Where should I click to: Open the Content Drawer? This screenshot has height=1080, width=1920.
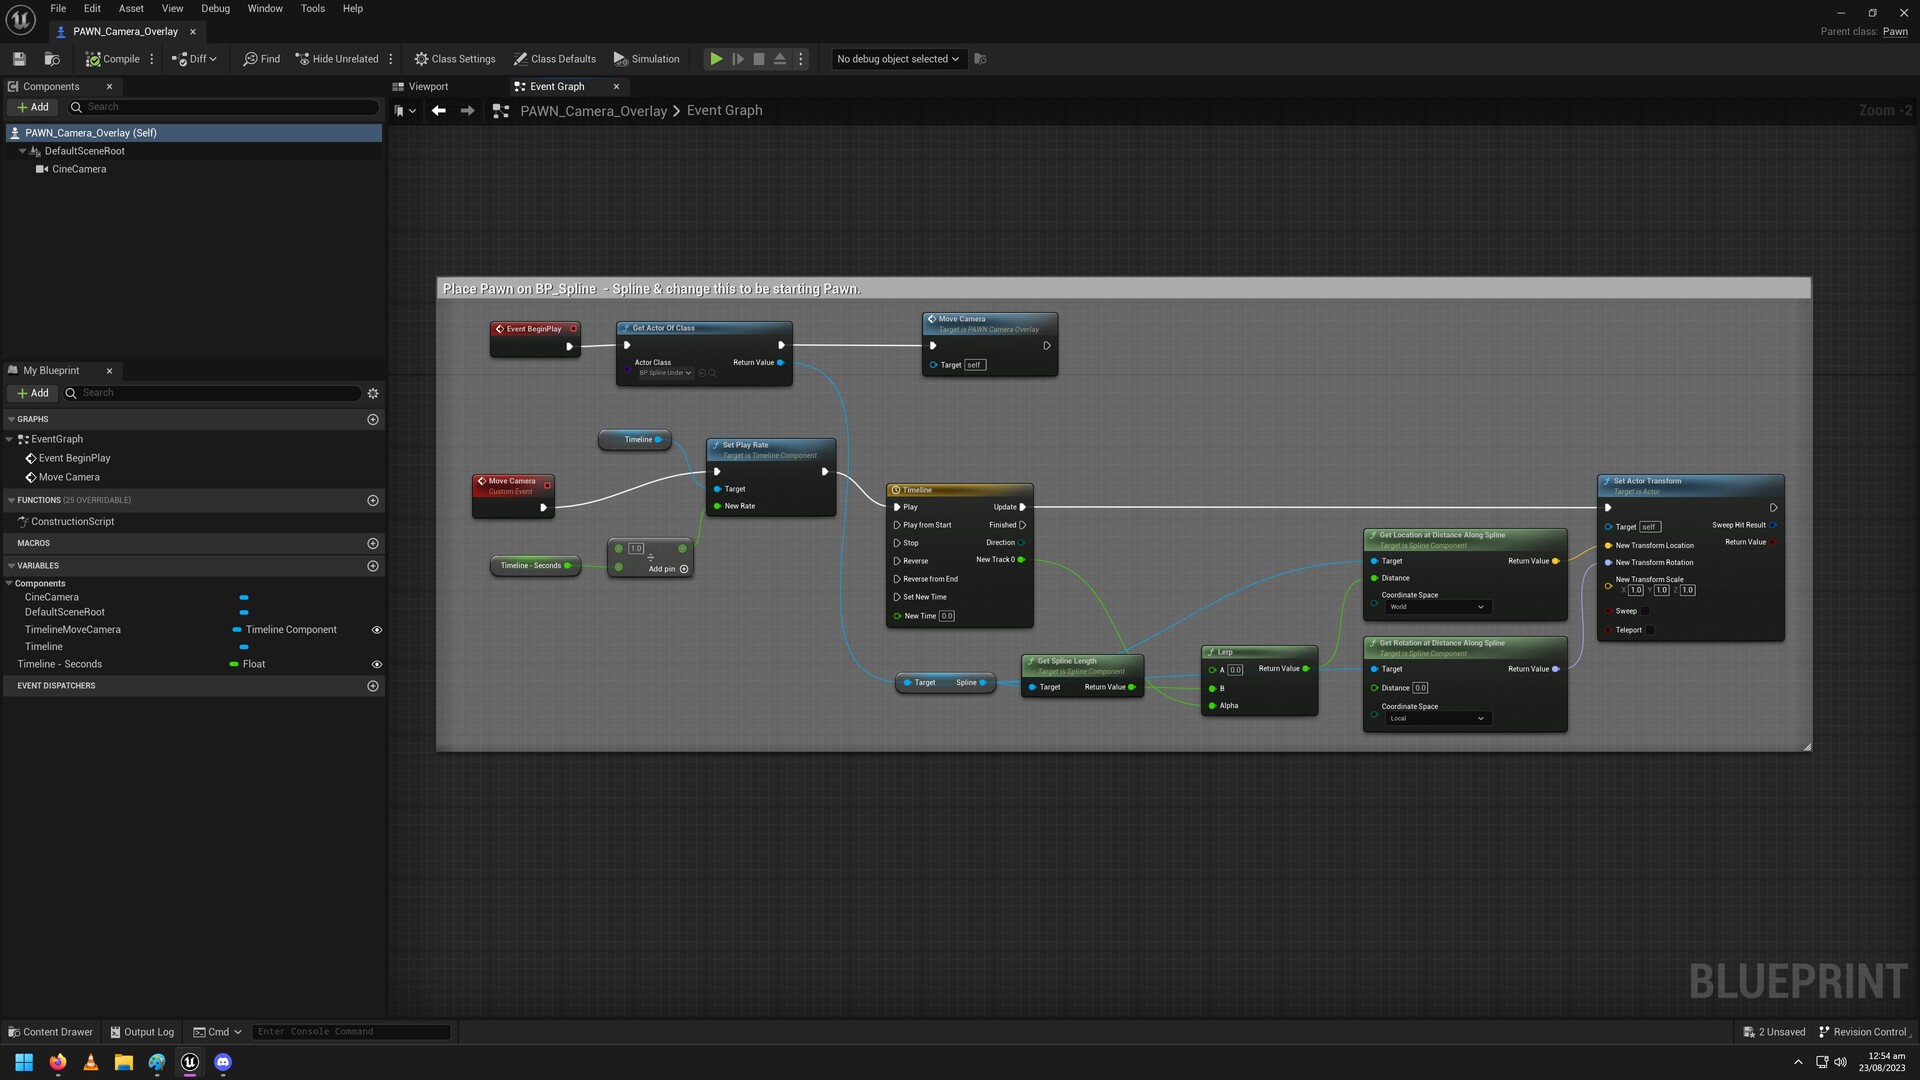pyautogui.click(x=49, y=1031)
